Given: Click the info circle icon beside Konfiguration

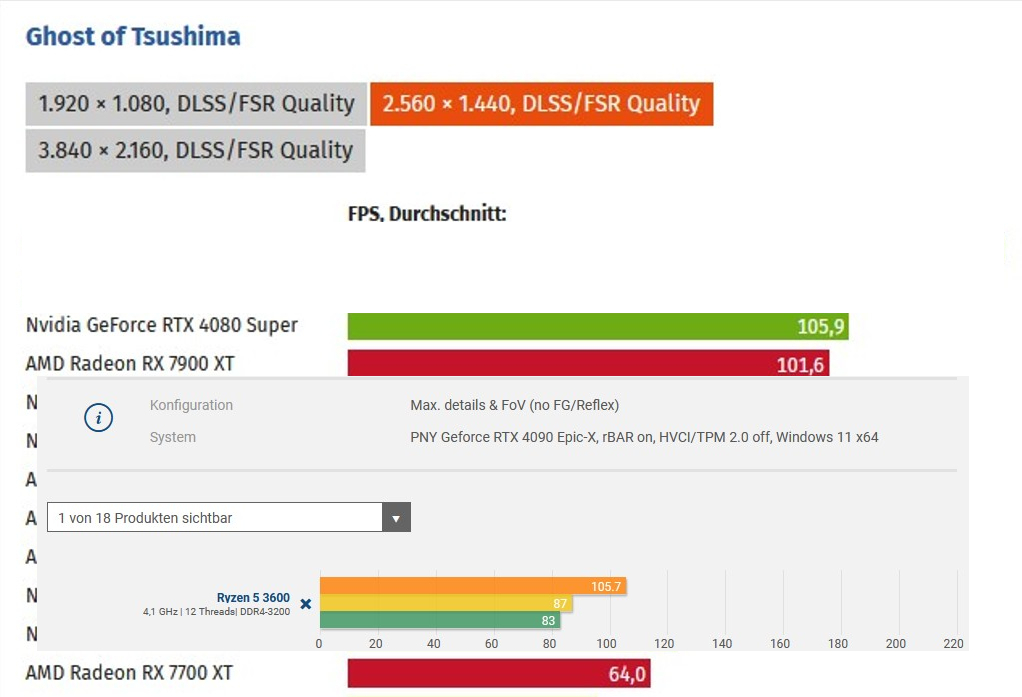Looking at the screenshot, I should 98,417.
